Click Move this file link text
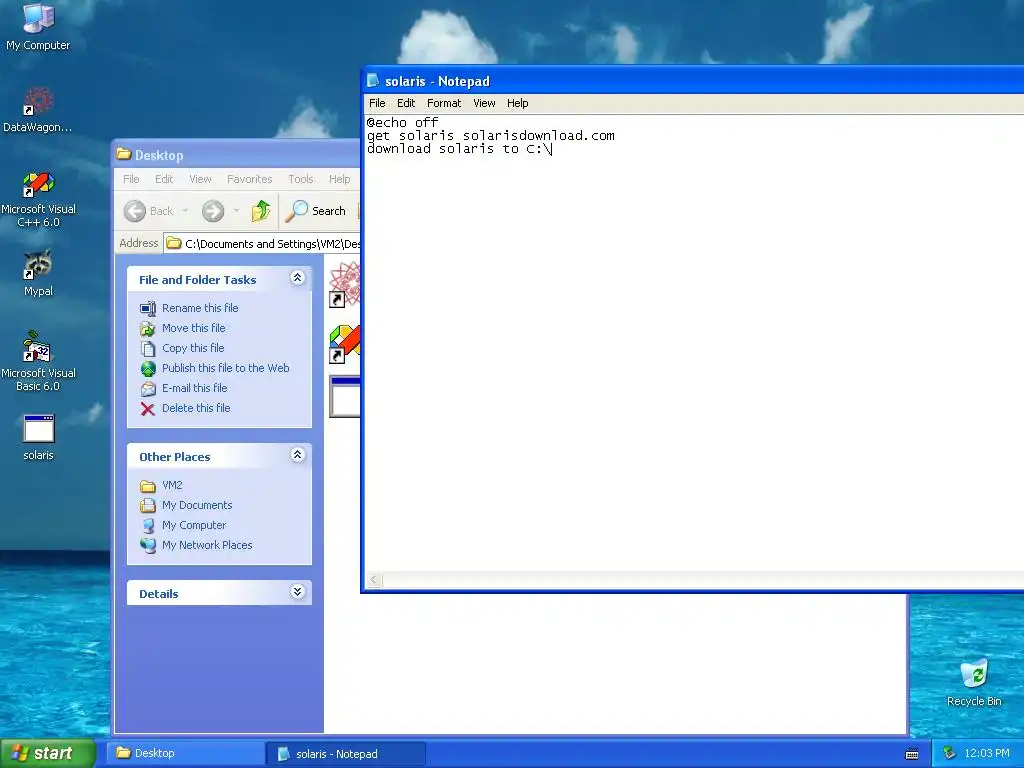Viewport: 1024px width, 768px height. tap(193, 328)
